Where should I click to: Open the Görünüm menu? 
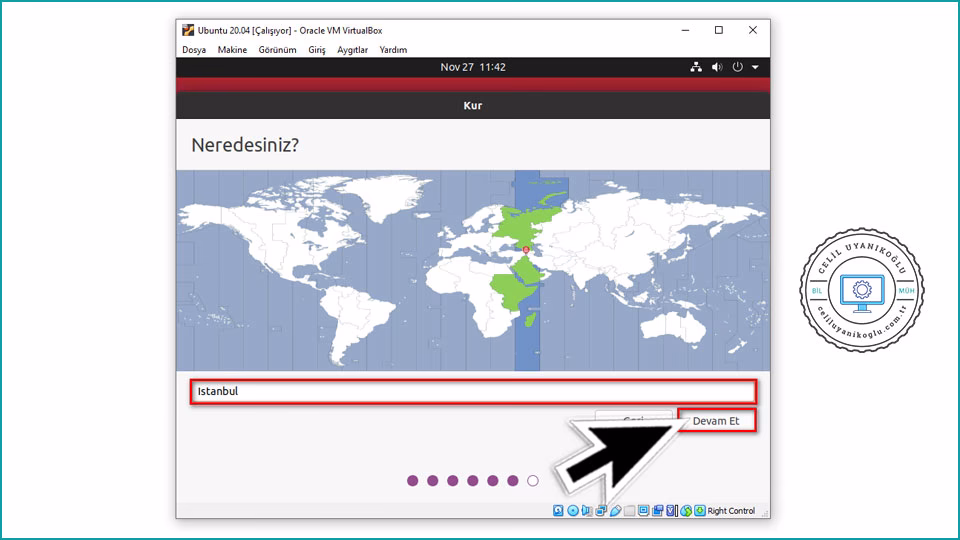click(x=277, y=50)
